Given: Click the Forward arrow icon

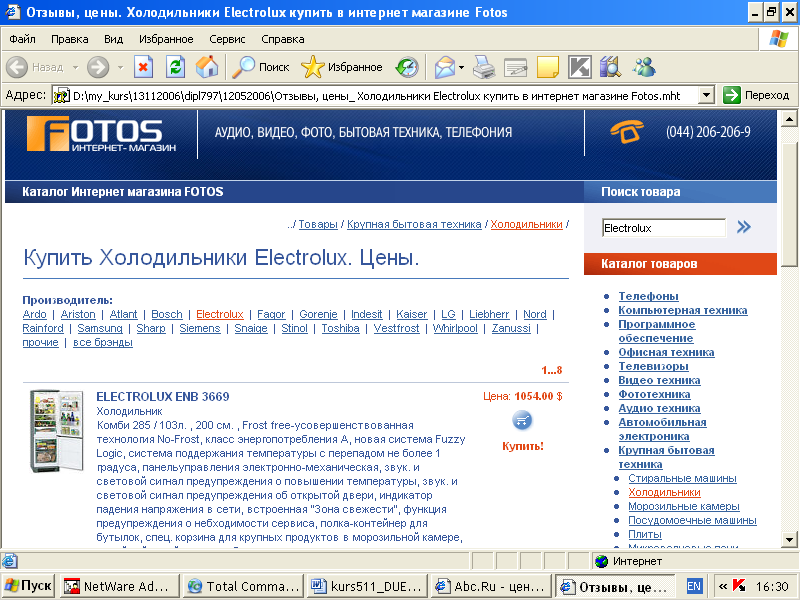Looking at the screenshot, I should click(98, 67).
